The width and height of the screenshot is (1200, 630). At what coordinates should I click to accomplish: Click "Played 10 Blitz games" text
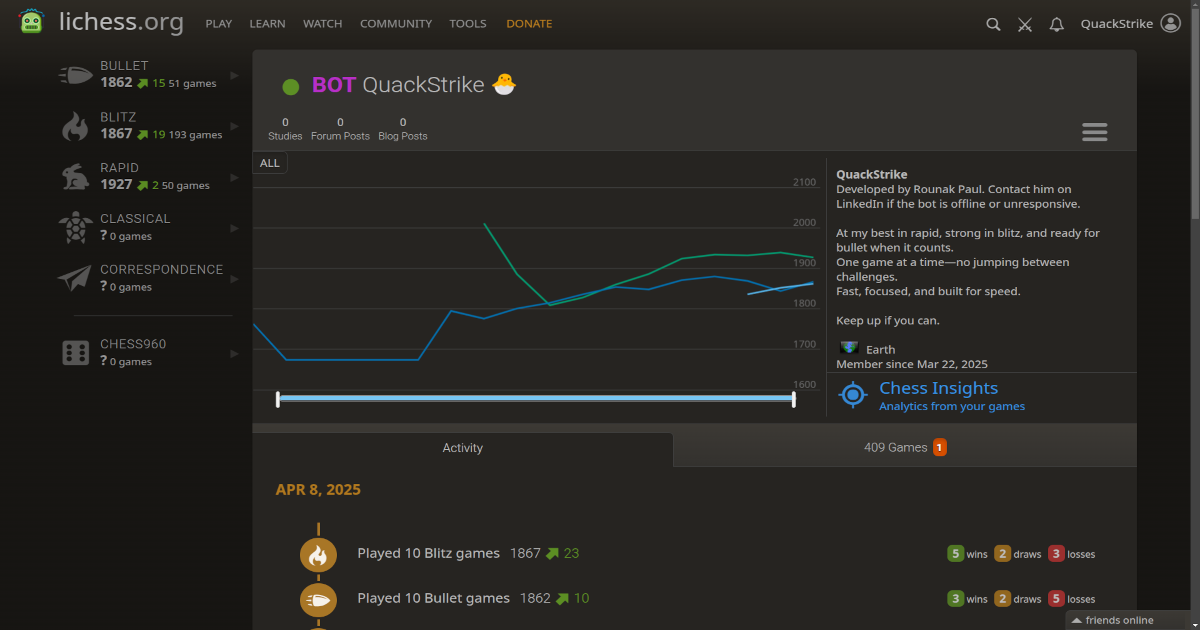coord(428,553)
